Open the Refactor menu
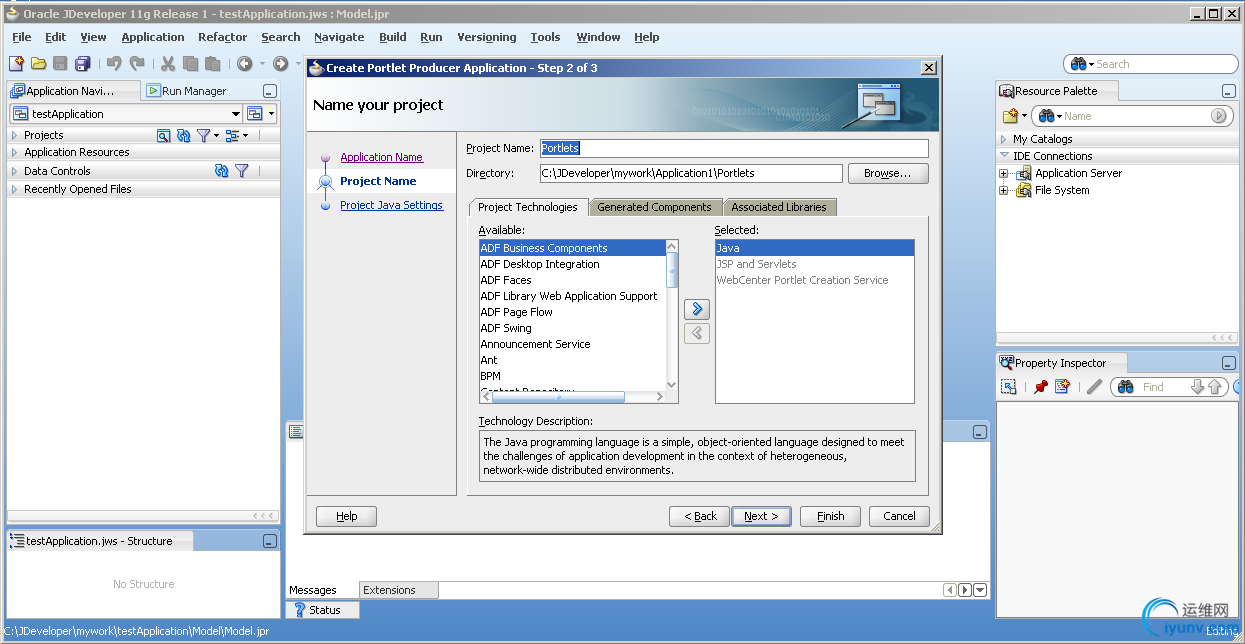The image size is (1245, 644). [x=222, y=37]
